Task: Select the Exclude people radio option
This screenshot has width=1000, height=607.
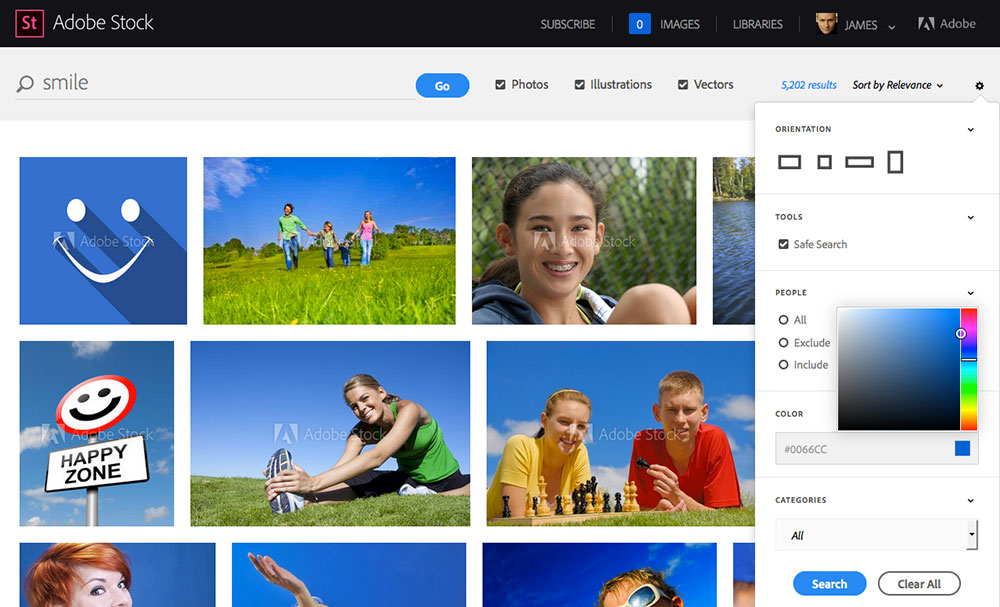Action: [783, 343]
